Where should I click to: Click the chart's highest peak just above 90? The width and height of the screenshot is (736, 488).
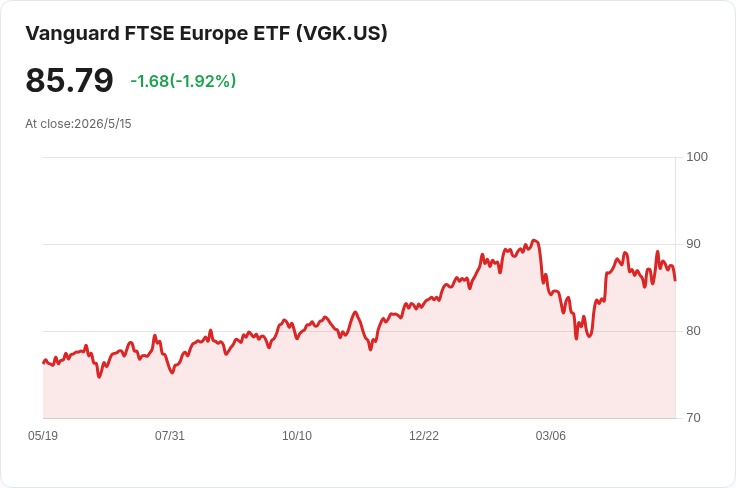[x=534, y=241]
